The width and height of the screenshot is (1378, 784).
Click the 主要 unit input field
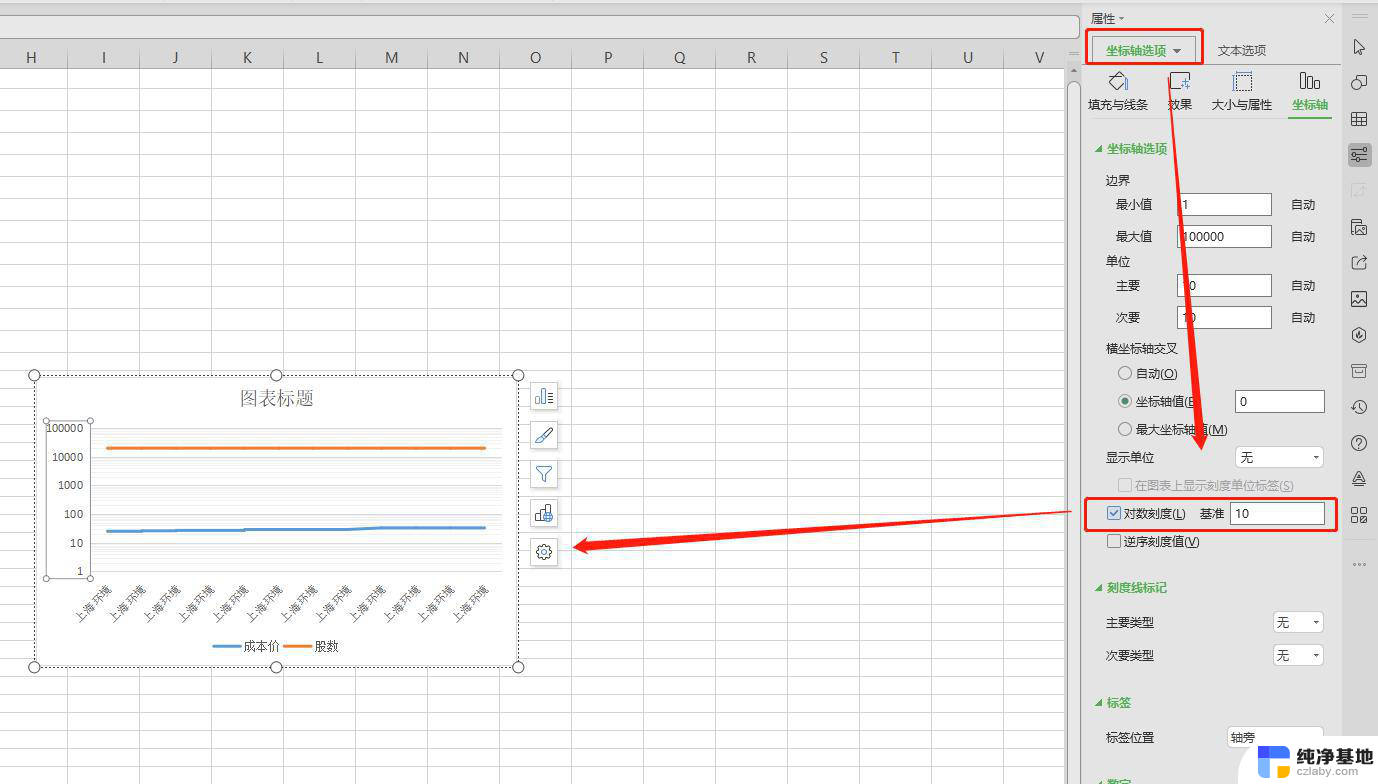pyautogui.click(x=1224, y=285)
